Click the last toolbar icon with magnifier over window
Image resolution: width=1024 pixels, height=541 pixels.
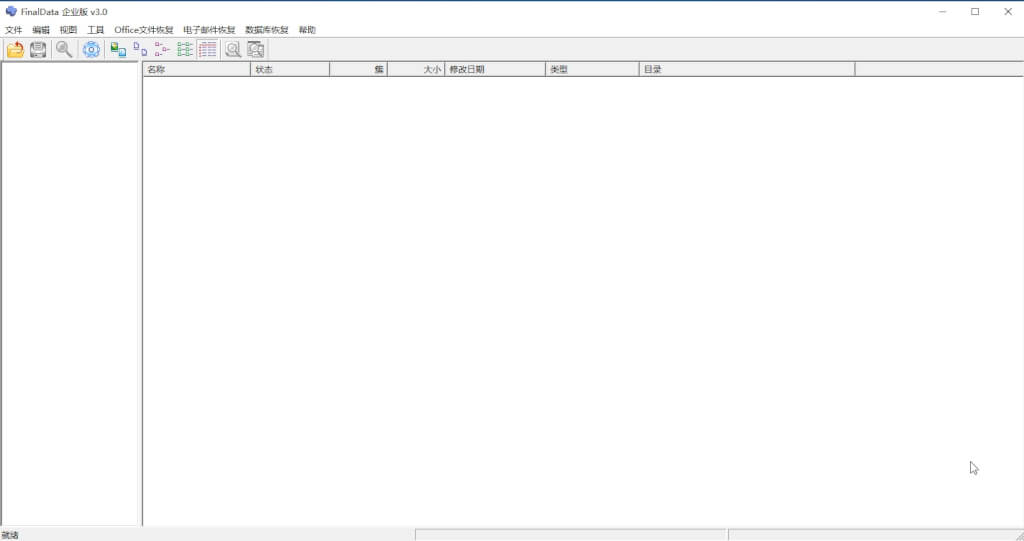(x=255, y=50)
